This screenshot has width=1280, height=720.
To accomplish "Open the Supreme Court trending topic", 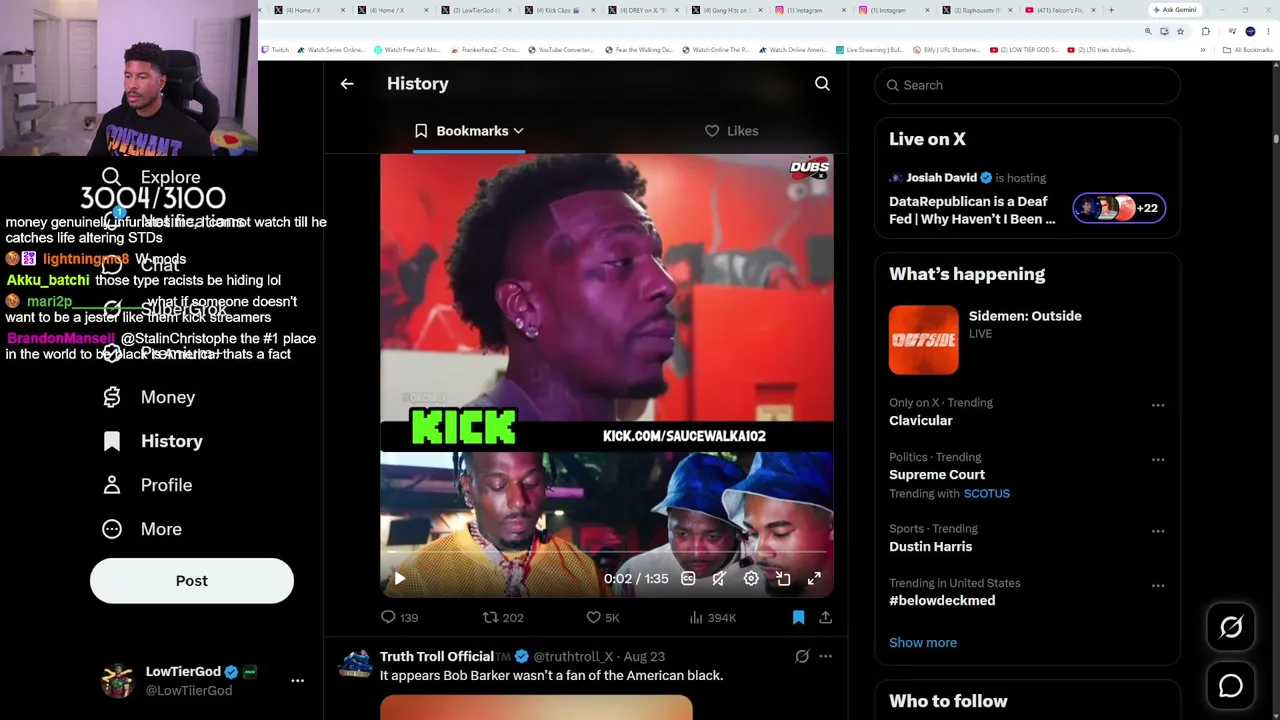I will (937, 475).
